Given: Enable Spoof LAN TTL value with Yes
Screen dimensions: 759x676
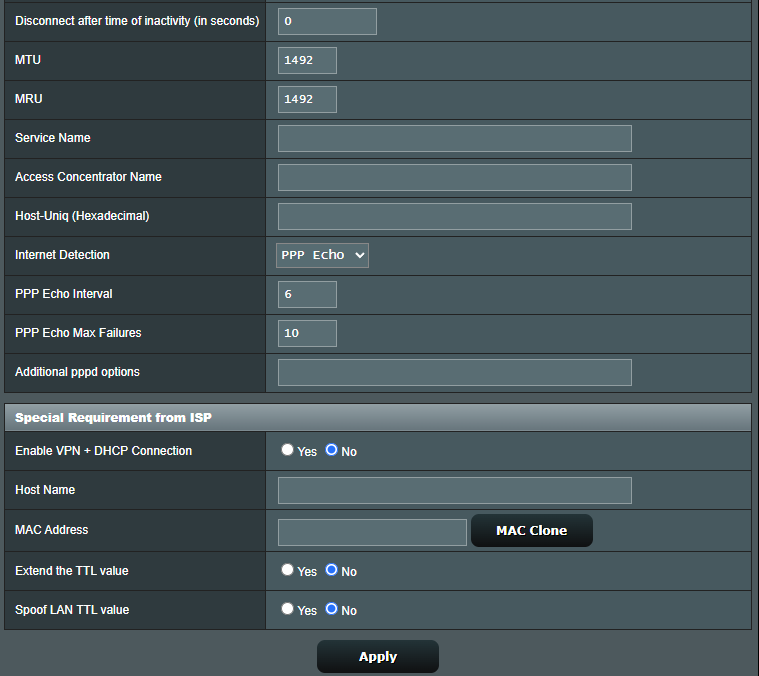Looking at the screenshot, I should 288,610.
